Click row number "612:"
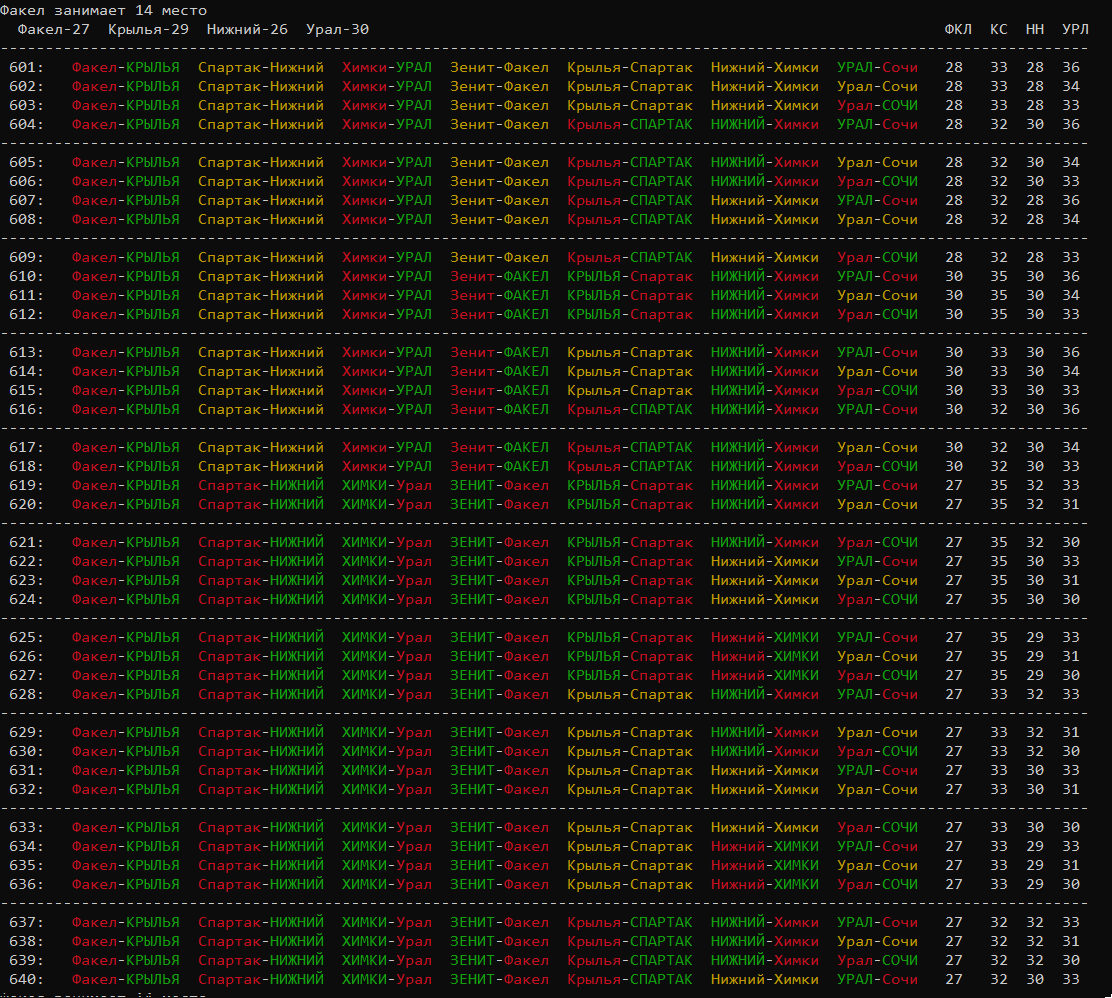This screenshot has height=998, width=1112. (26, 315)
